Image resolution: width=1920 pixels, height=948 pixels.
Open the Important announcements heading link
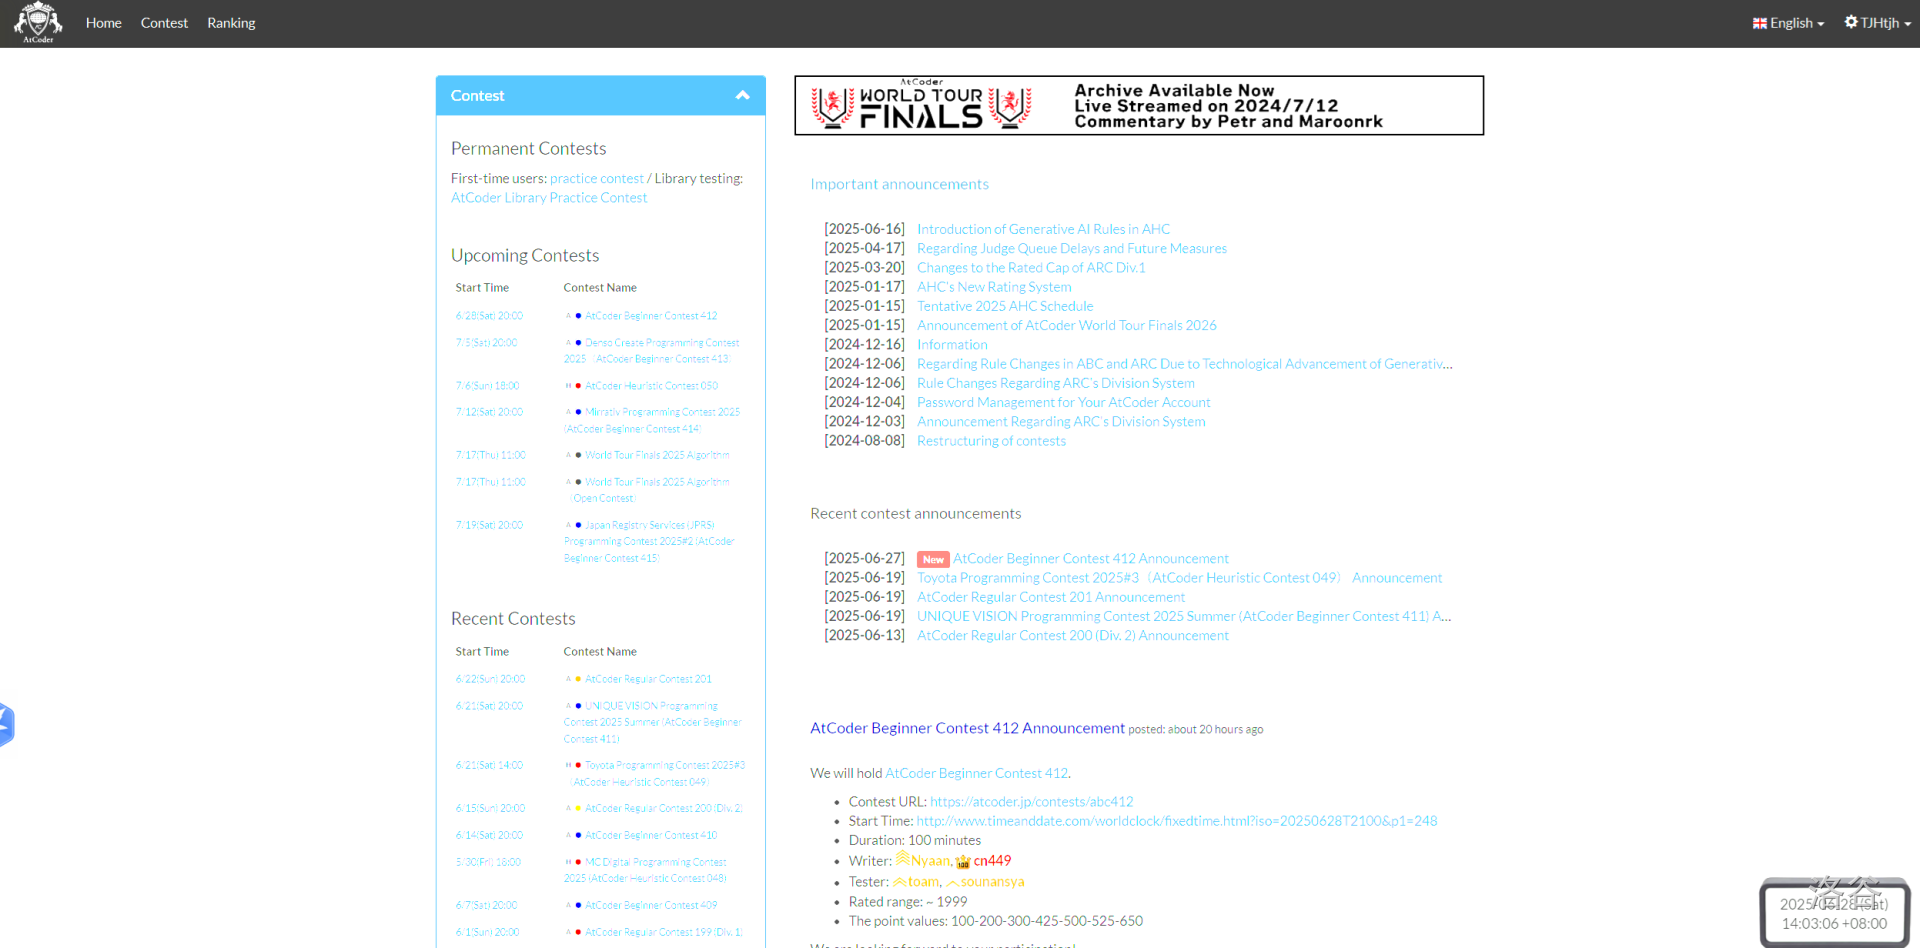[899, 184]
